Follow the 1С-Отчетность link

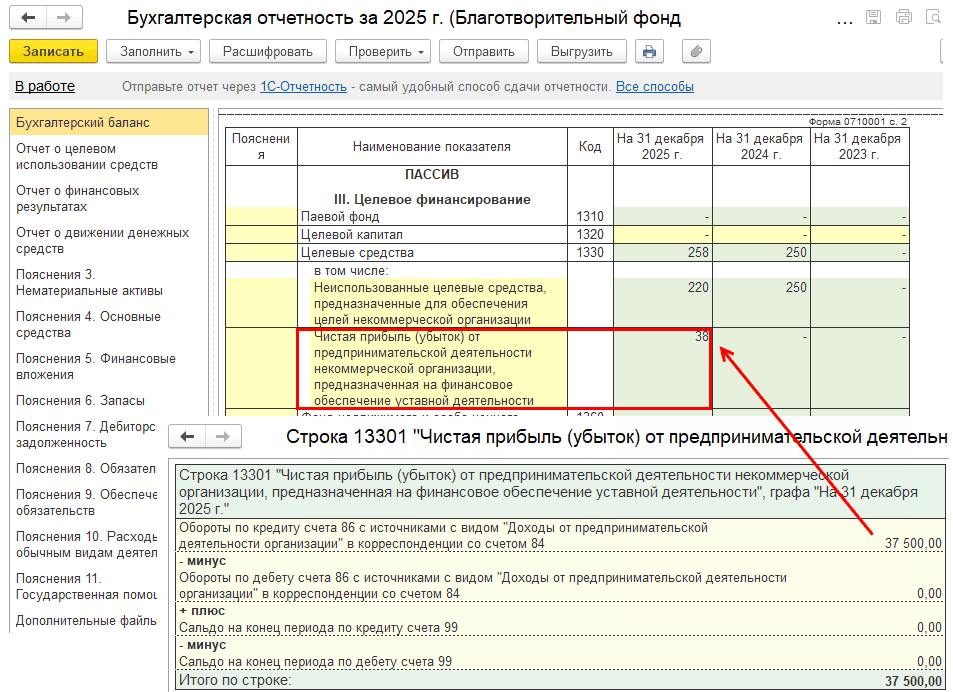[303, 87]
